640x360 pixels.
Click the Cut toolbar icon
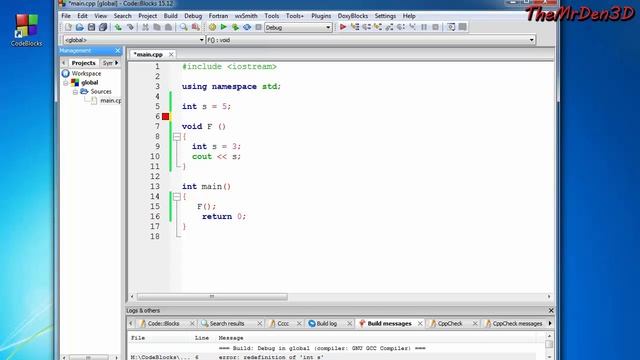pos(145,27)
